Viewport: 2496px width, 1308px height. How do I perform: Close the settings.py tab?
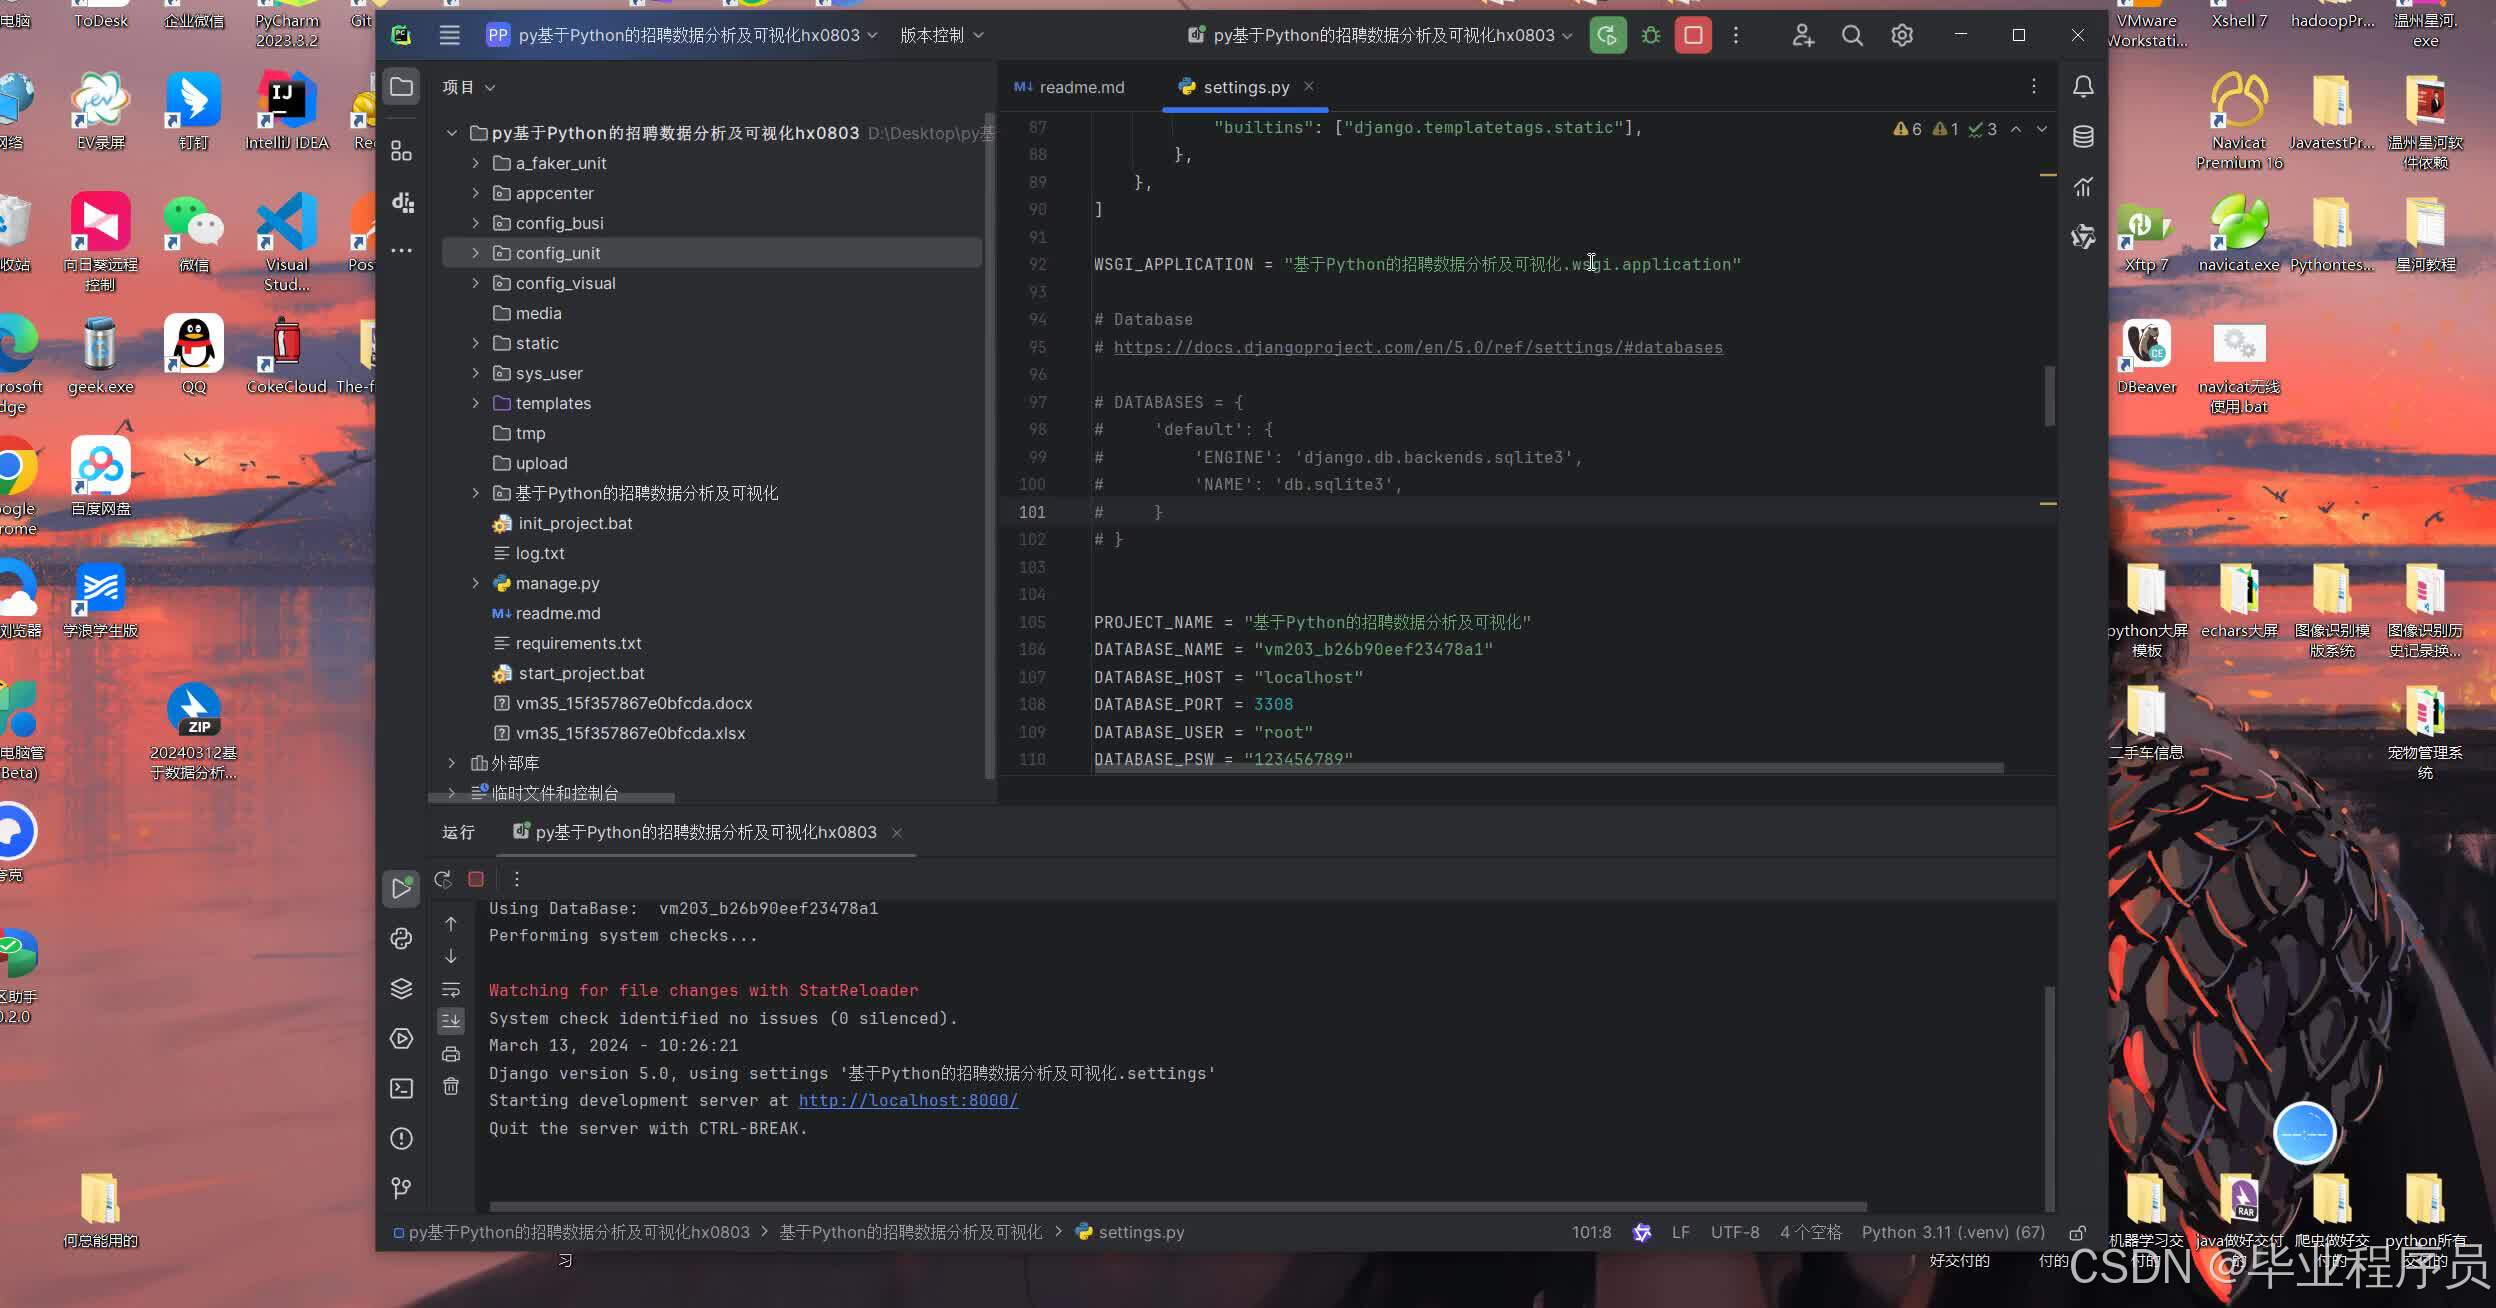coord(1309,86)
